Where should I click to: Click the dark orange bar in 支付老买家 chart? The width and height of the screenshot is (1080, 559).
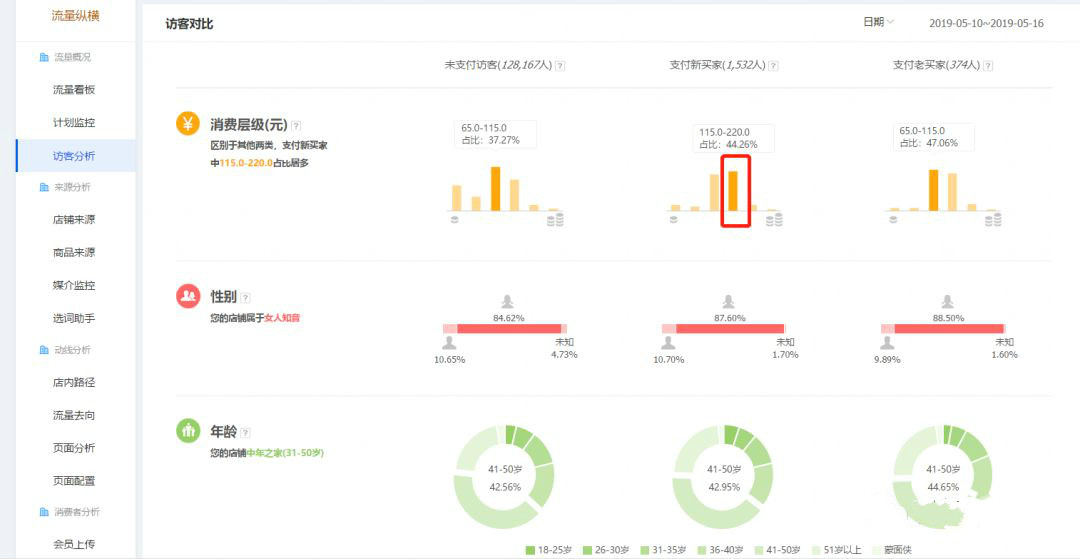coord(934,190)
